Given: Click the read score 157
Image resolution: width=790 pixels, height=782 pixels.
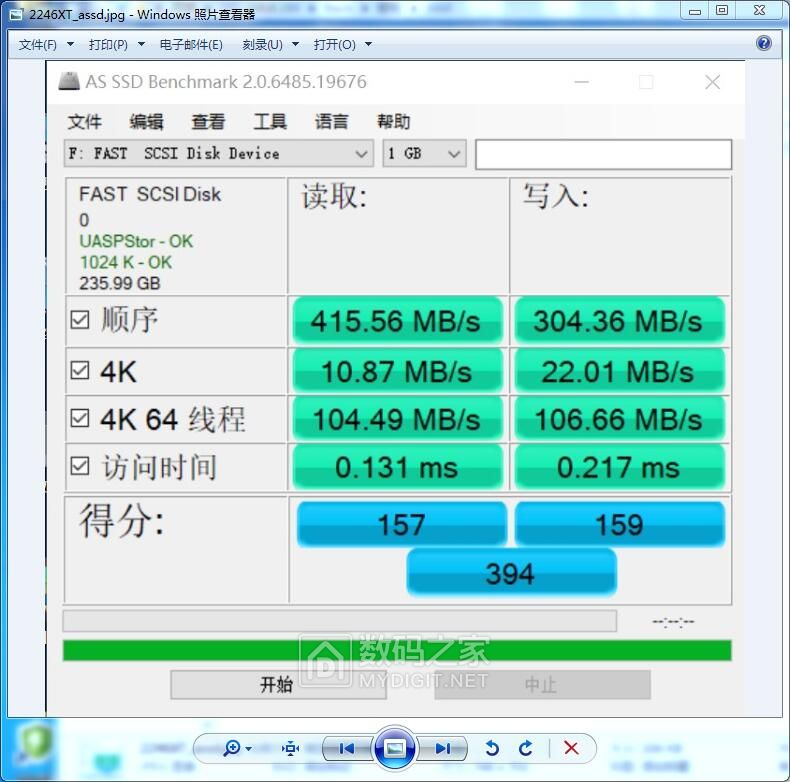Looking at the screenshot, I should point(402,524).
